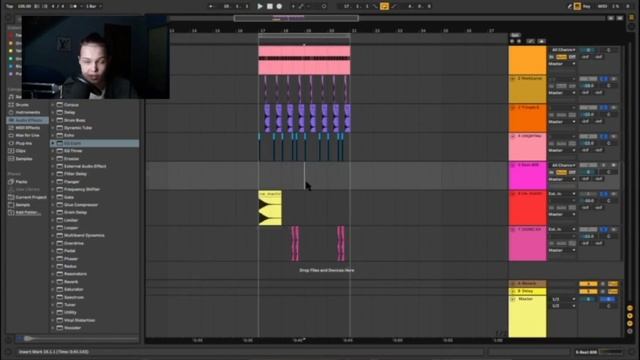Open Packs under Places

point(21,182)
